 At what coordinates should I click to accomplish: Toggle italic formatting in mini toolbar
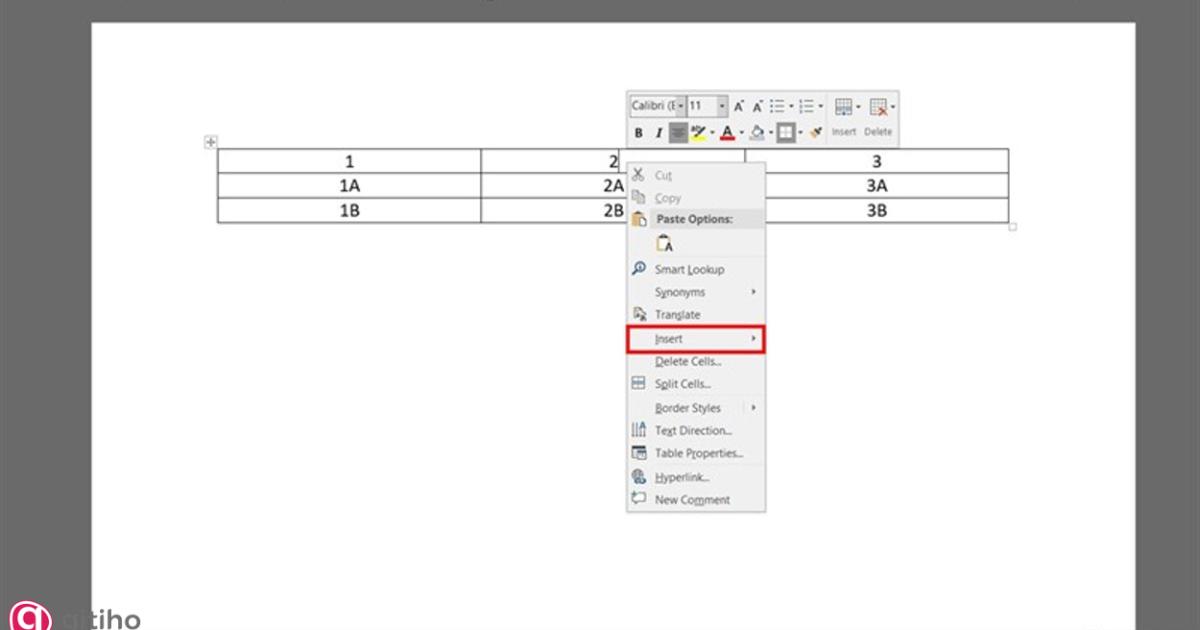(x=658, y=133)
